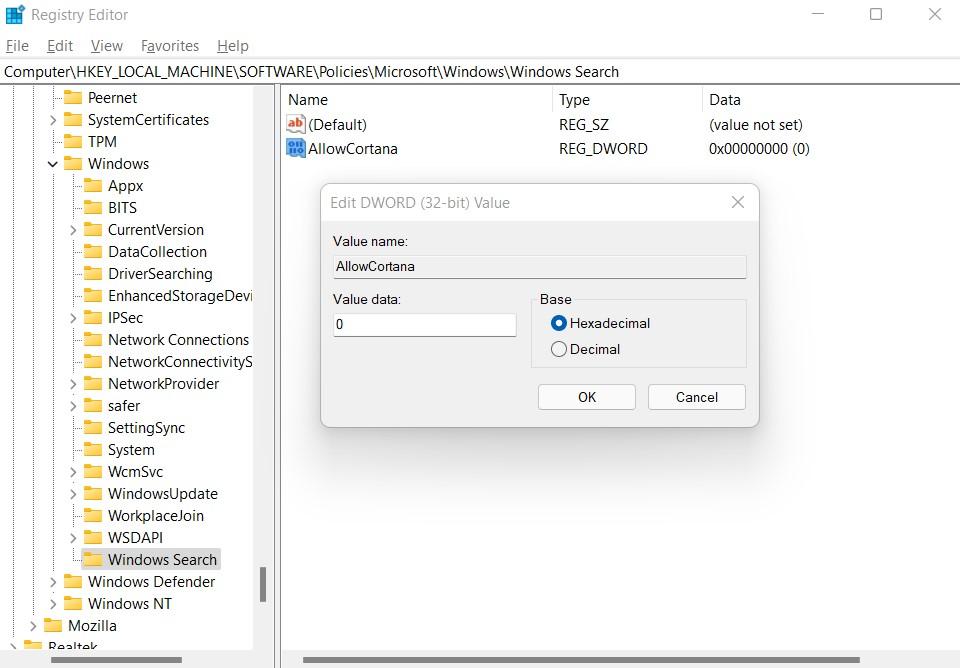Viewport: 960px width, 668px height.
Task: Click the DriverSearching folder icon
Action: point(93,274)
